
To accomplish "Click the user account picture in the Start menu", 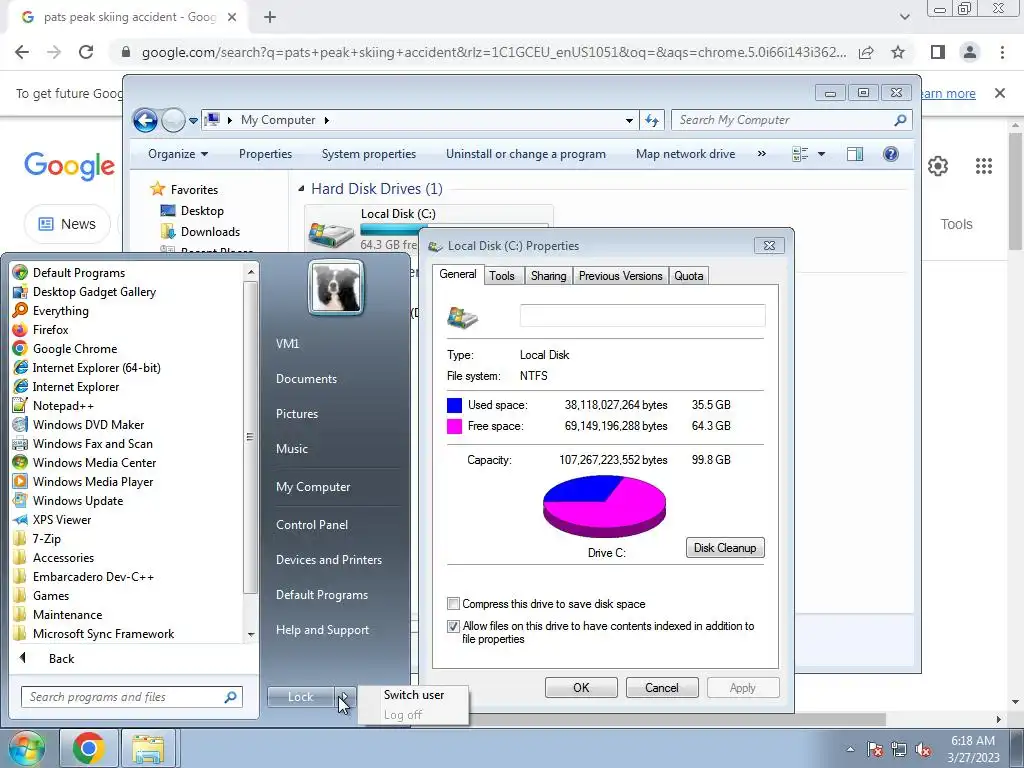I will [x=336, y=288].
